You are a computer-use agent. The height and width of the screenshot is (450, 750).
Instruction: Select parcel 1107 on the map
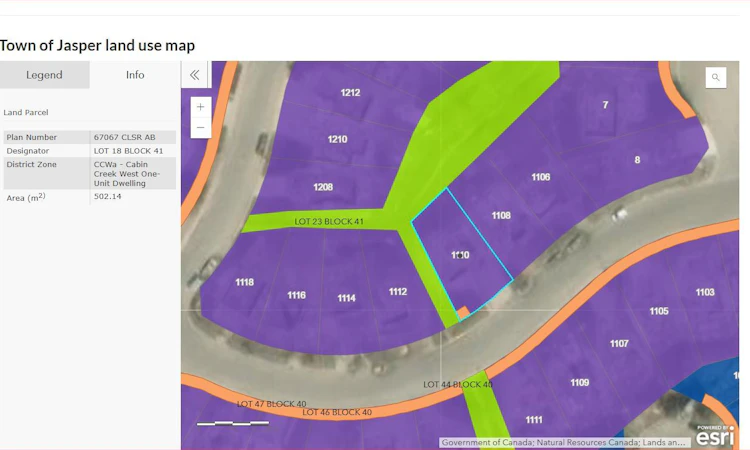pyautogui.click(x=619, y=343)
